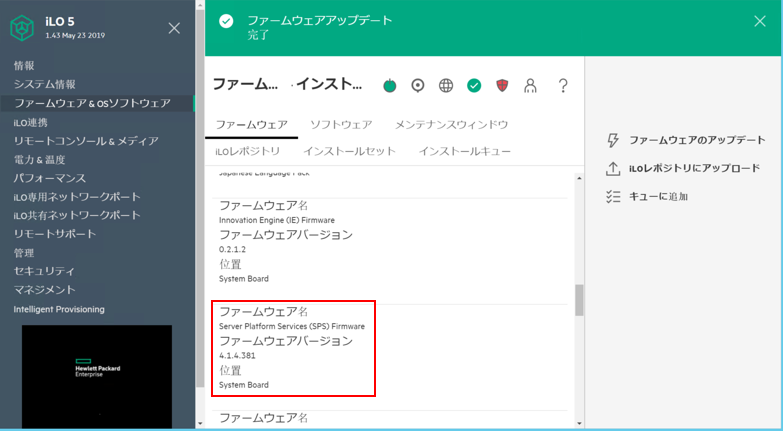783x431 pixels.
Task: Open the インストールキュー tab
Action: tap(464, 151)
